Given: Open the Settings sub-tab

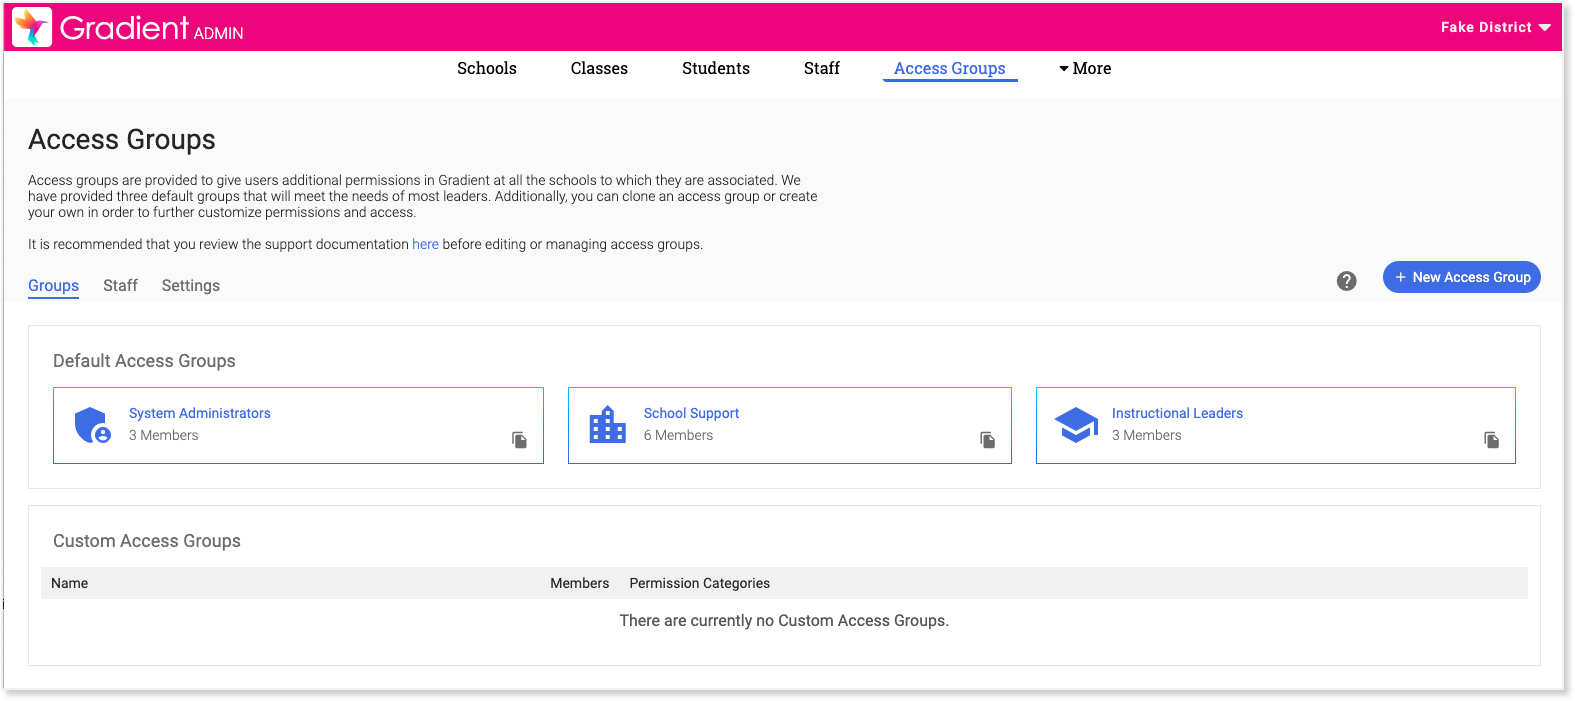Looking at the screenshot, I should [190, 285].
